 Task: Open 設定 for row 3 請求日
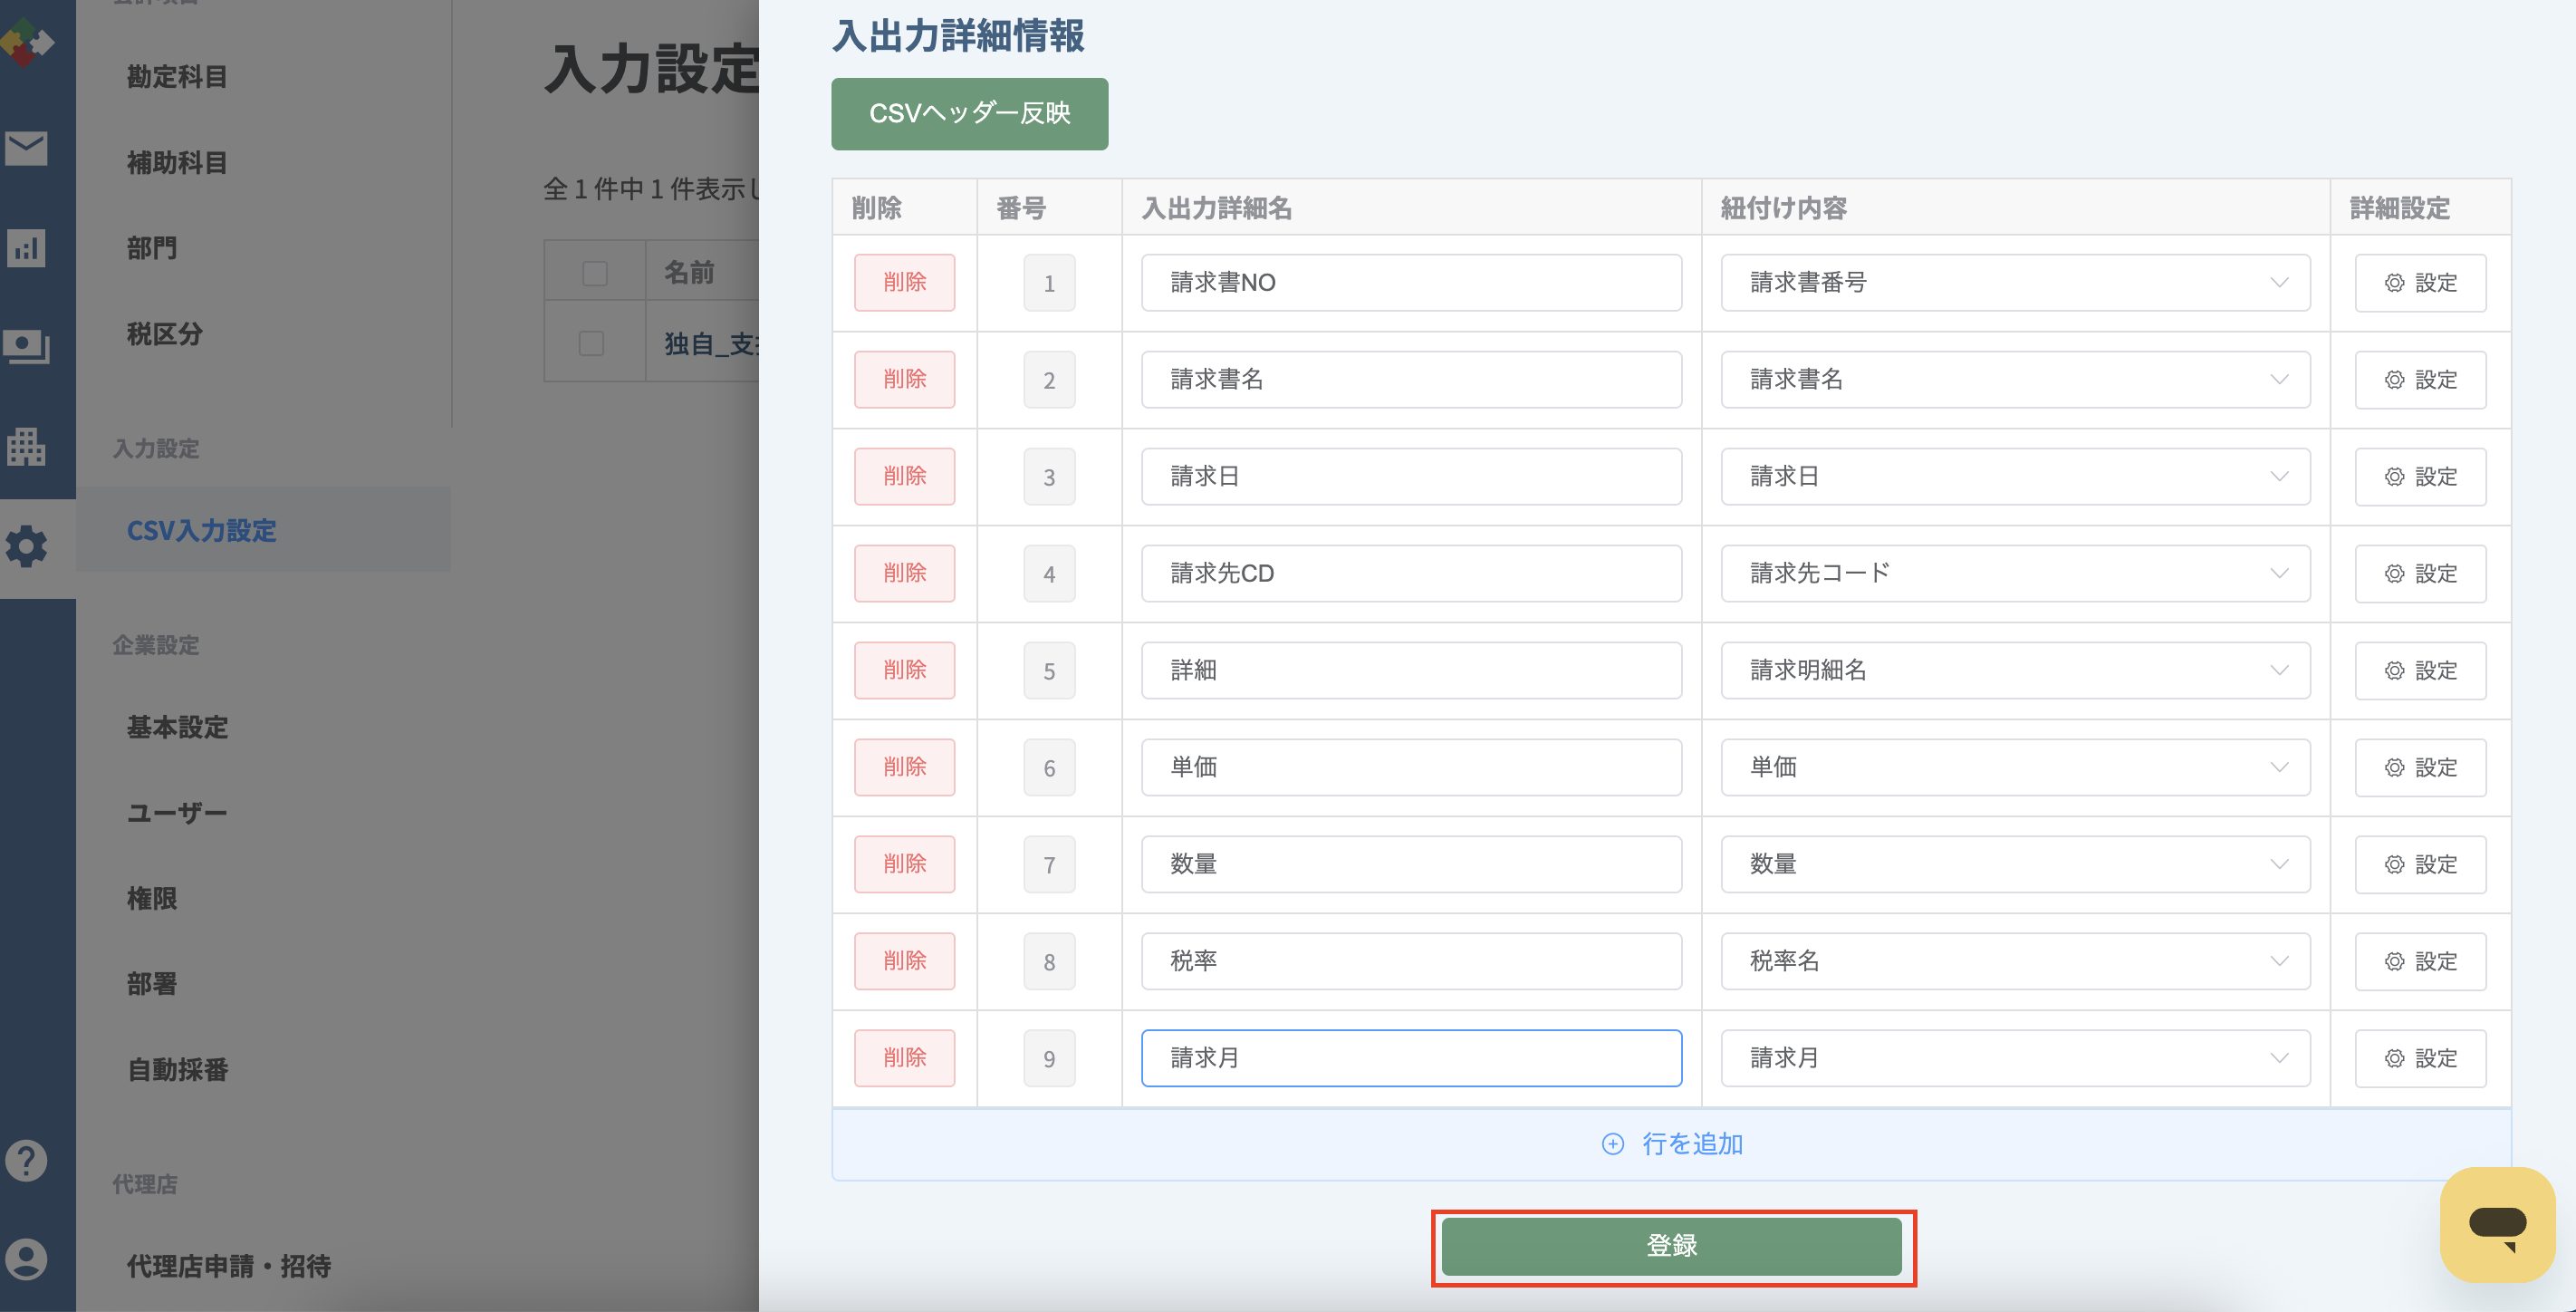point(2420,477)
